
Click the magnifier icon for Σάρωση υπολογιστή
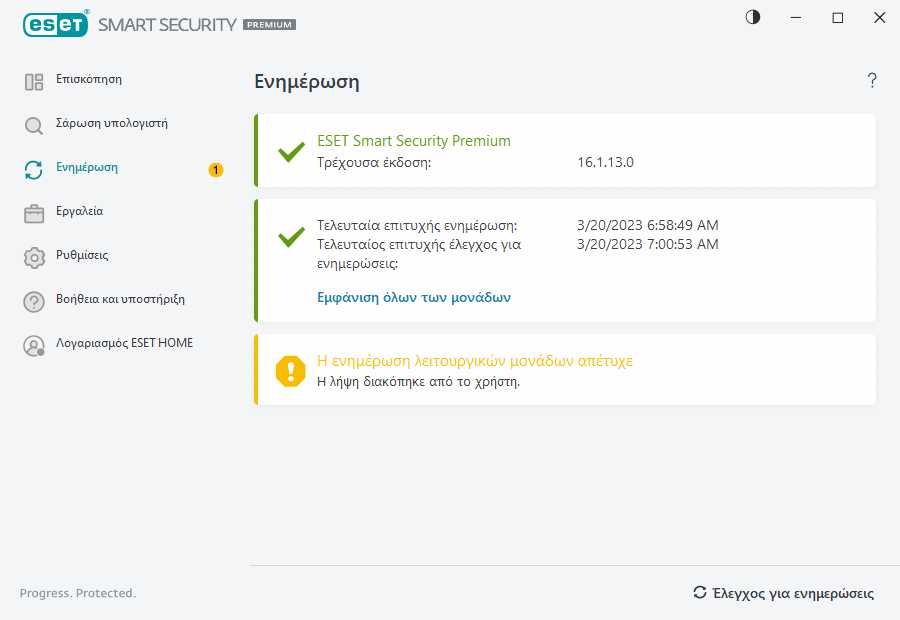[34, 126]
